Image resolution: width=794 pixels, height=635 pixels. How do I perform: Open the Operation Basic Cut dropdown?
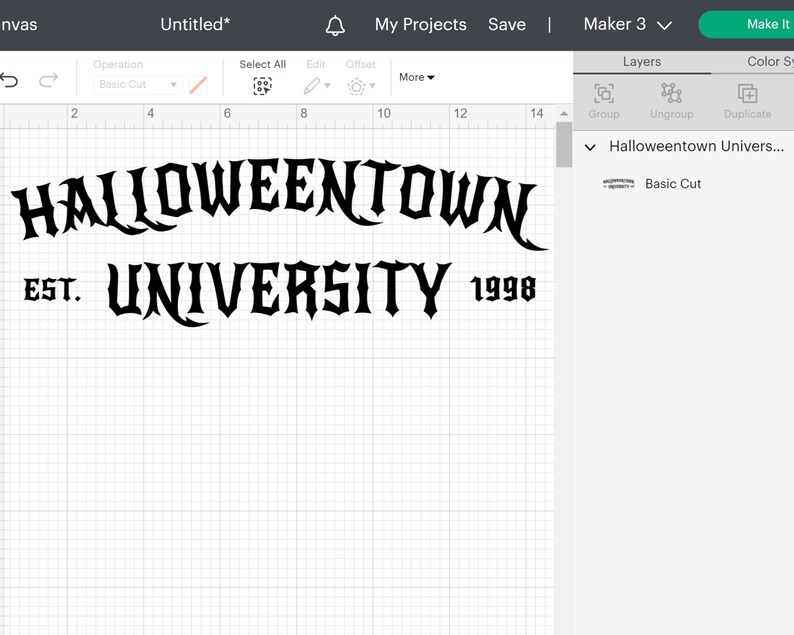138,85
